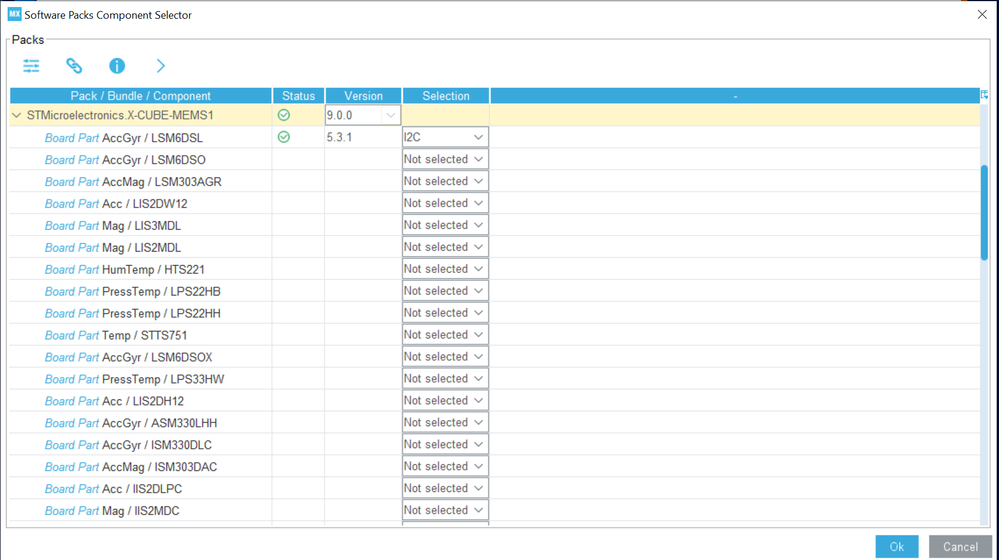The width and height of the screenshot is (999, 560).
Task: Open selection dropdown for AccGyr / LSM6DSO
Action: (x=445, y=159)
